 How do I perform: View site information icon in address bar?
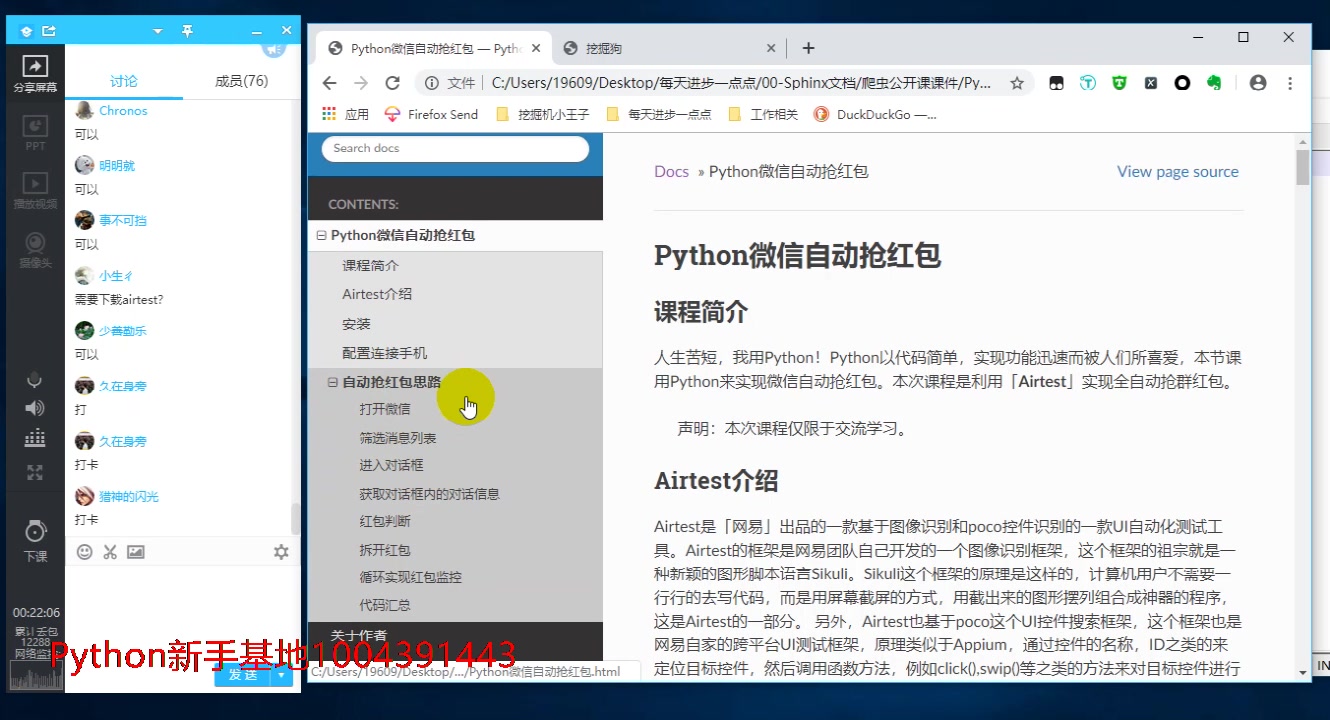coord(431,83)
